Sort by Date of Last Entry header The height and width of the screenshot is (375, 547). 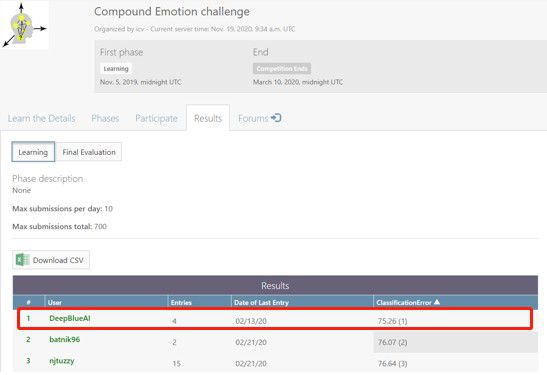pos(261,302)
